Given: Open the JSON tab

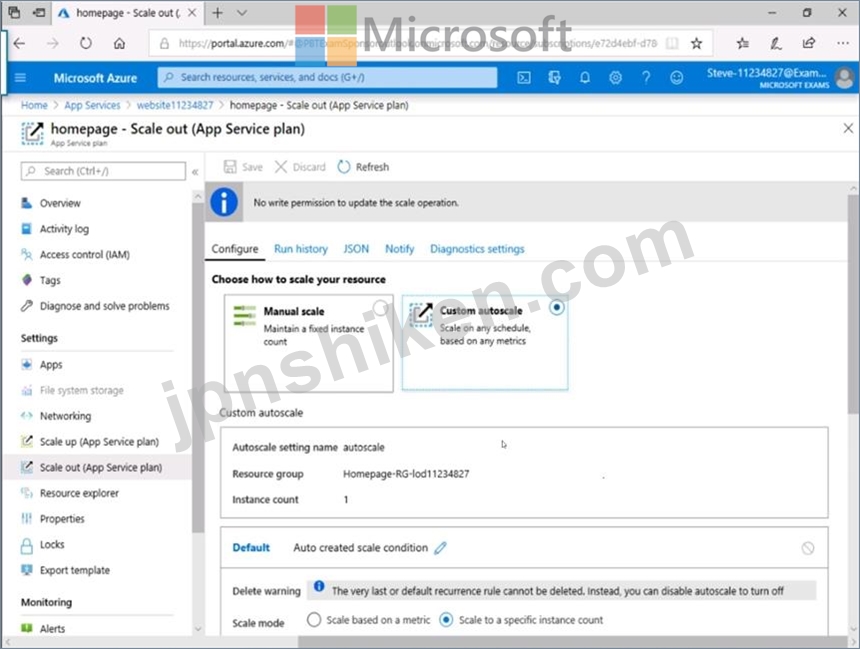Looking at the screenshot, I should click(356, 249).
